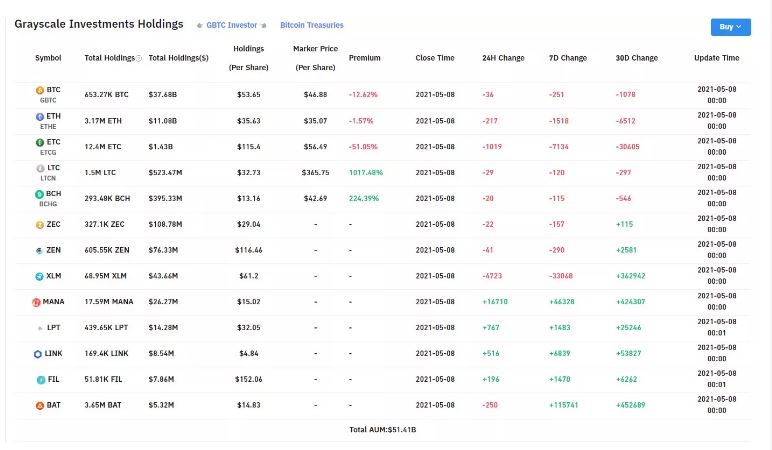Click the $14.28M LPT holdings value
772x450 pixels.
pyautogui.click(x=163, y=328)
